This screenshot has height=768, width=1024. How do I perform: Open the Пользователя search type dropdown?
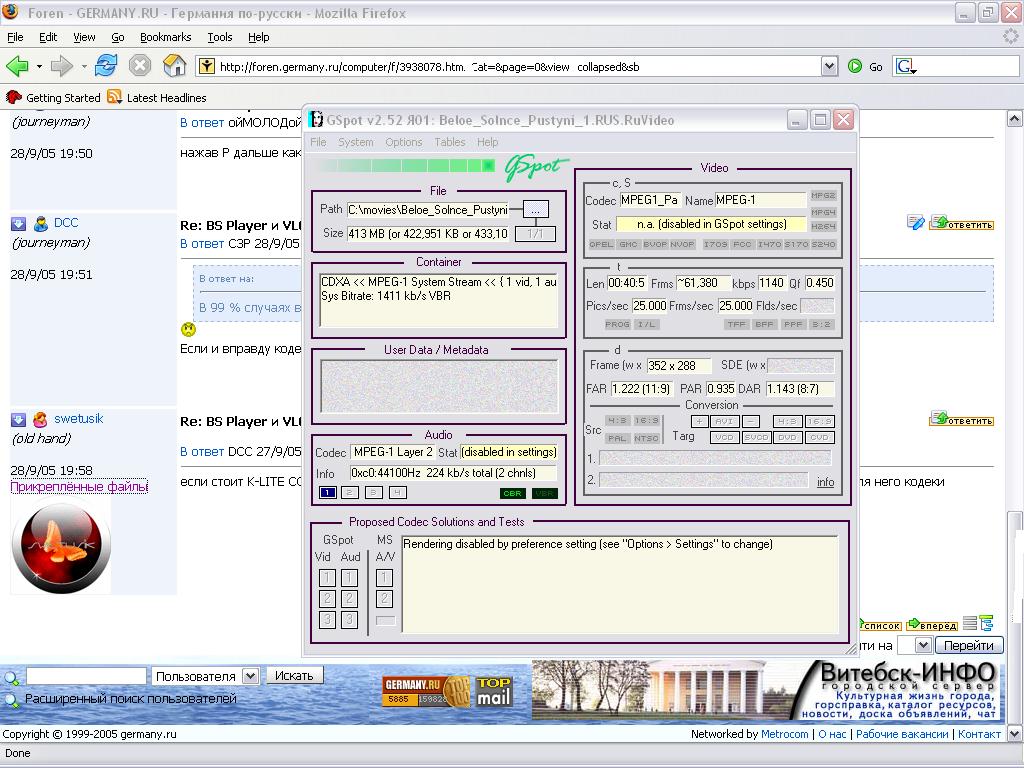[x=250, y=676]
